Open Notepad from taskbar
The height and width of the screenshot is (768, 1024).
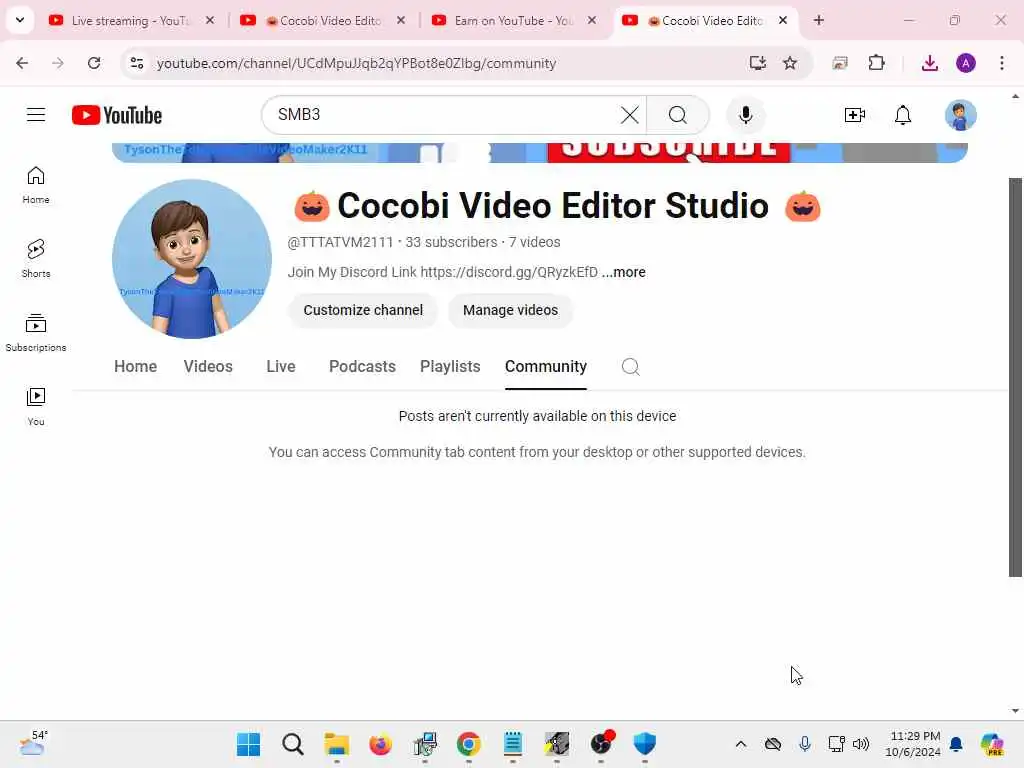pyautogui.click(x=513, y=744)
